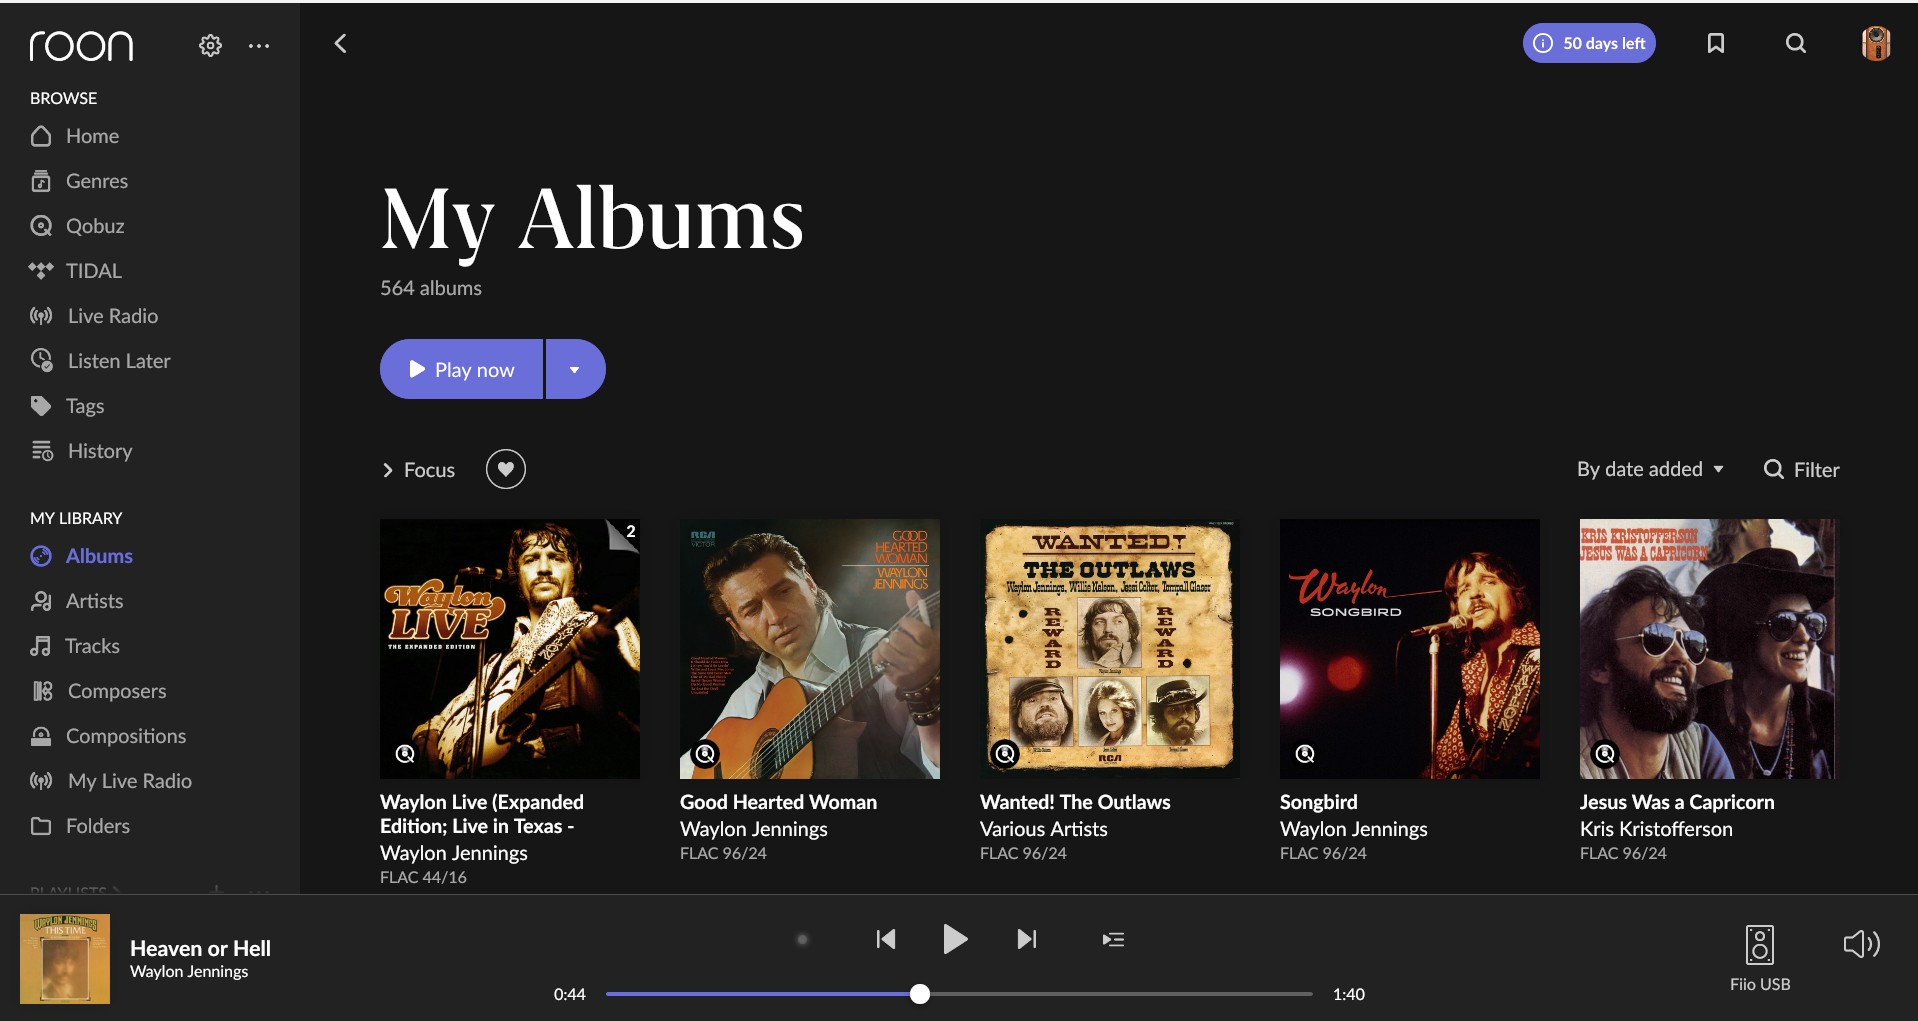Viewport: 1918px width, 1021px height.
Task: Open Qobuz in the sidebar
Action: pos(94,226)
